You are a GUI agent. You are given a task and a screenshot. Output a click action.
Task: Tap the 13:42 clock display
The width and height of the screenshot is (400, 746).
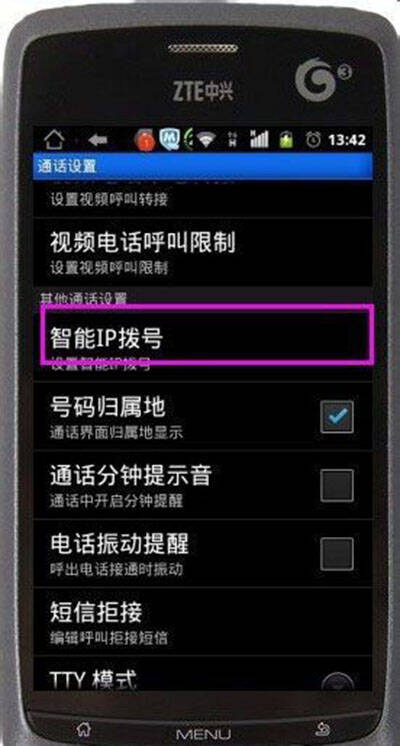(x=348, y=140)
